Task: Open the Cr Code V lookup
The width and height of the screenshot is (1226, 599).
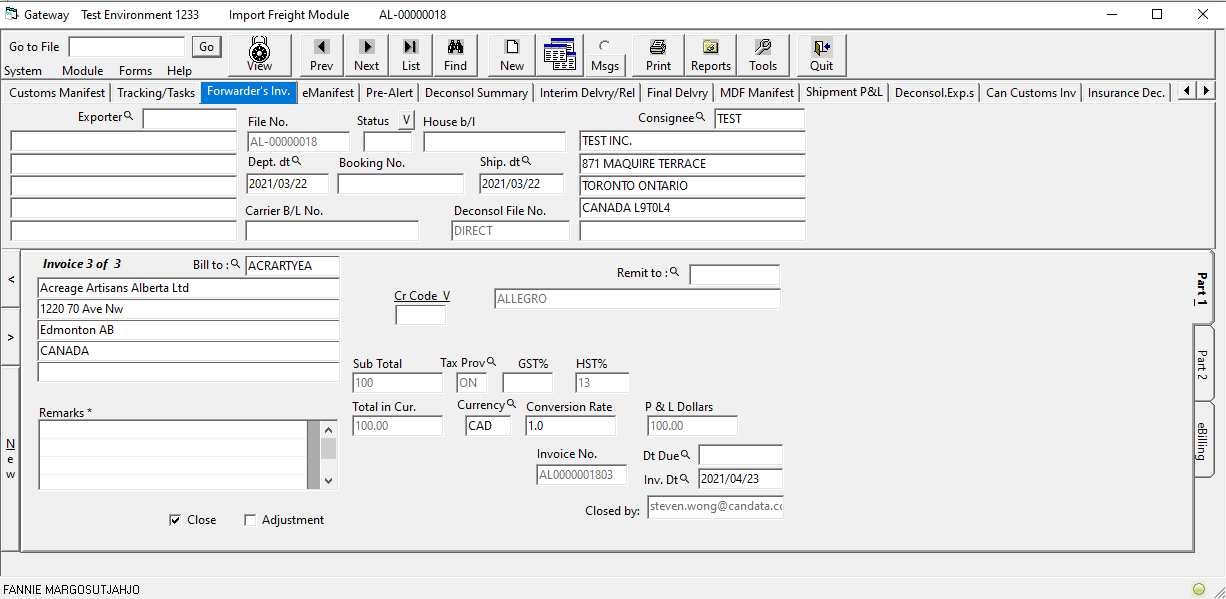Action: pyautogui.click(x=422, y=296)
